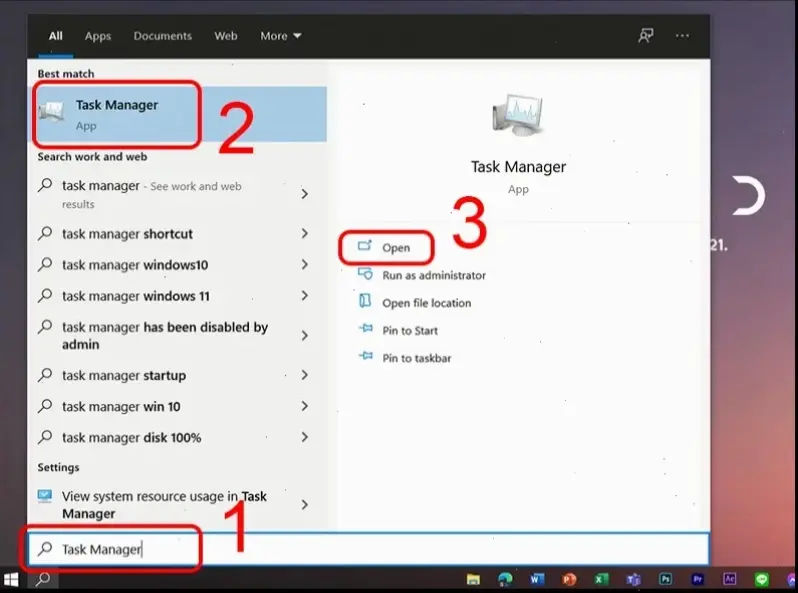
Task: Click the search box containing 'Task Manager'
Action: tap(368, 549)
